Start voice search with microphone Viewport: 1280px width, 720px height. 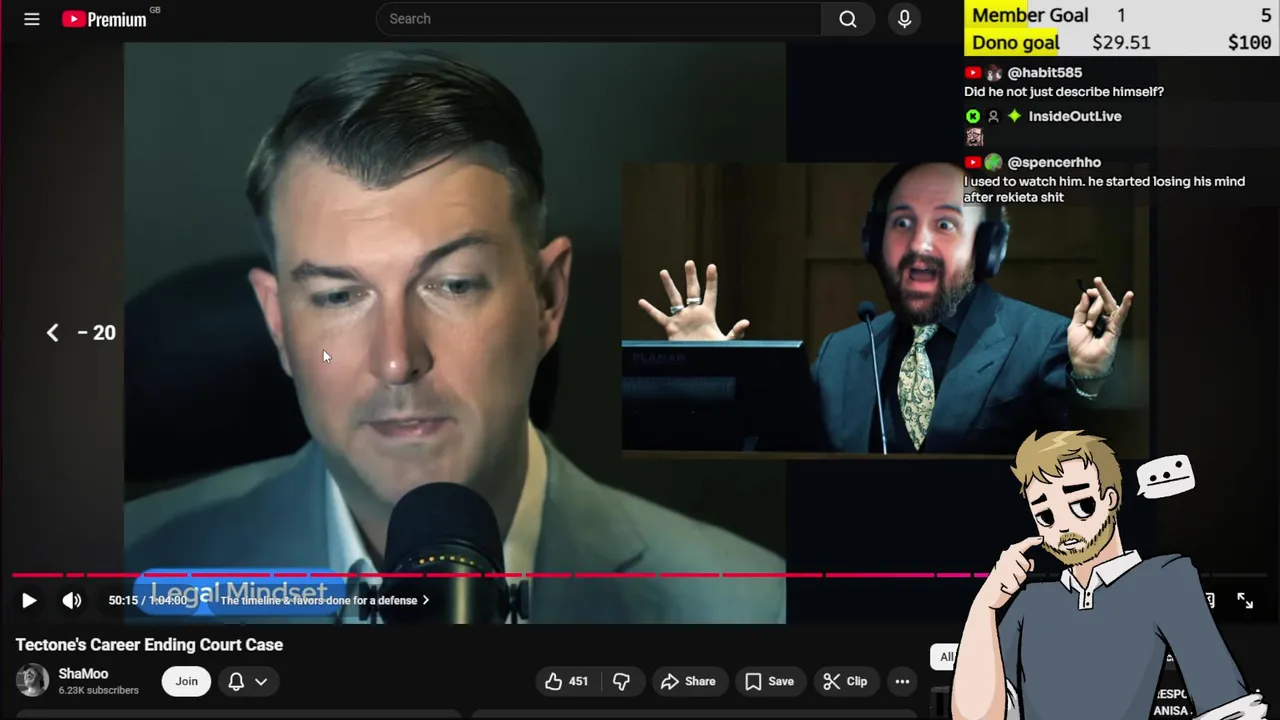point(905,19)
